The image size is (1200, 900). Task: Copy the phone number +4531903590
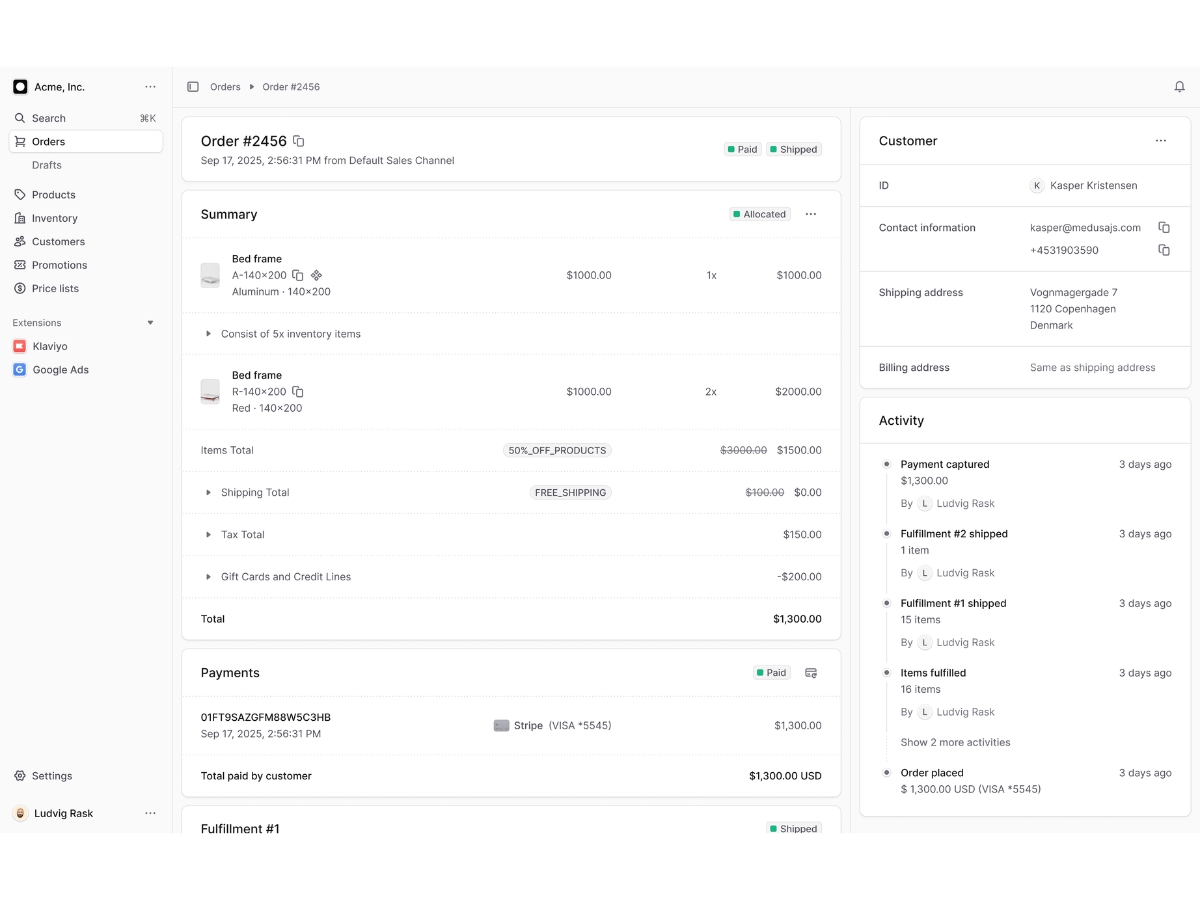[x=1164, y=250]
